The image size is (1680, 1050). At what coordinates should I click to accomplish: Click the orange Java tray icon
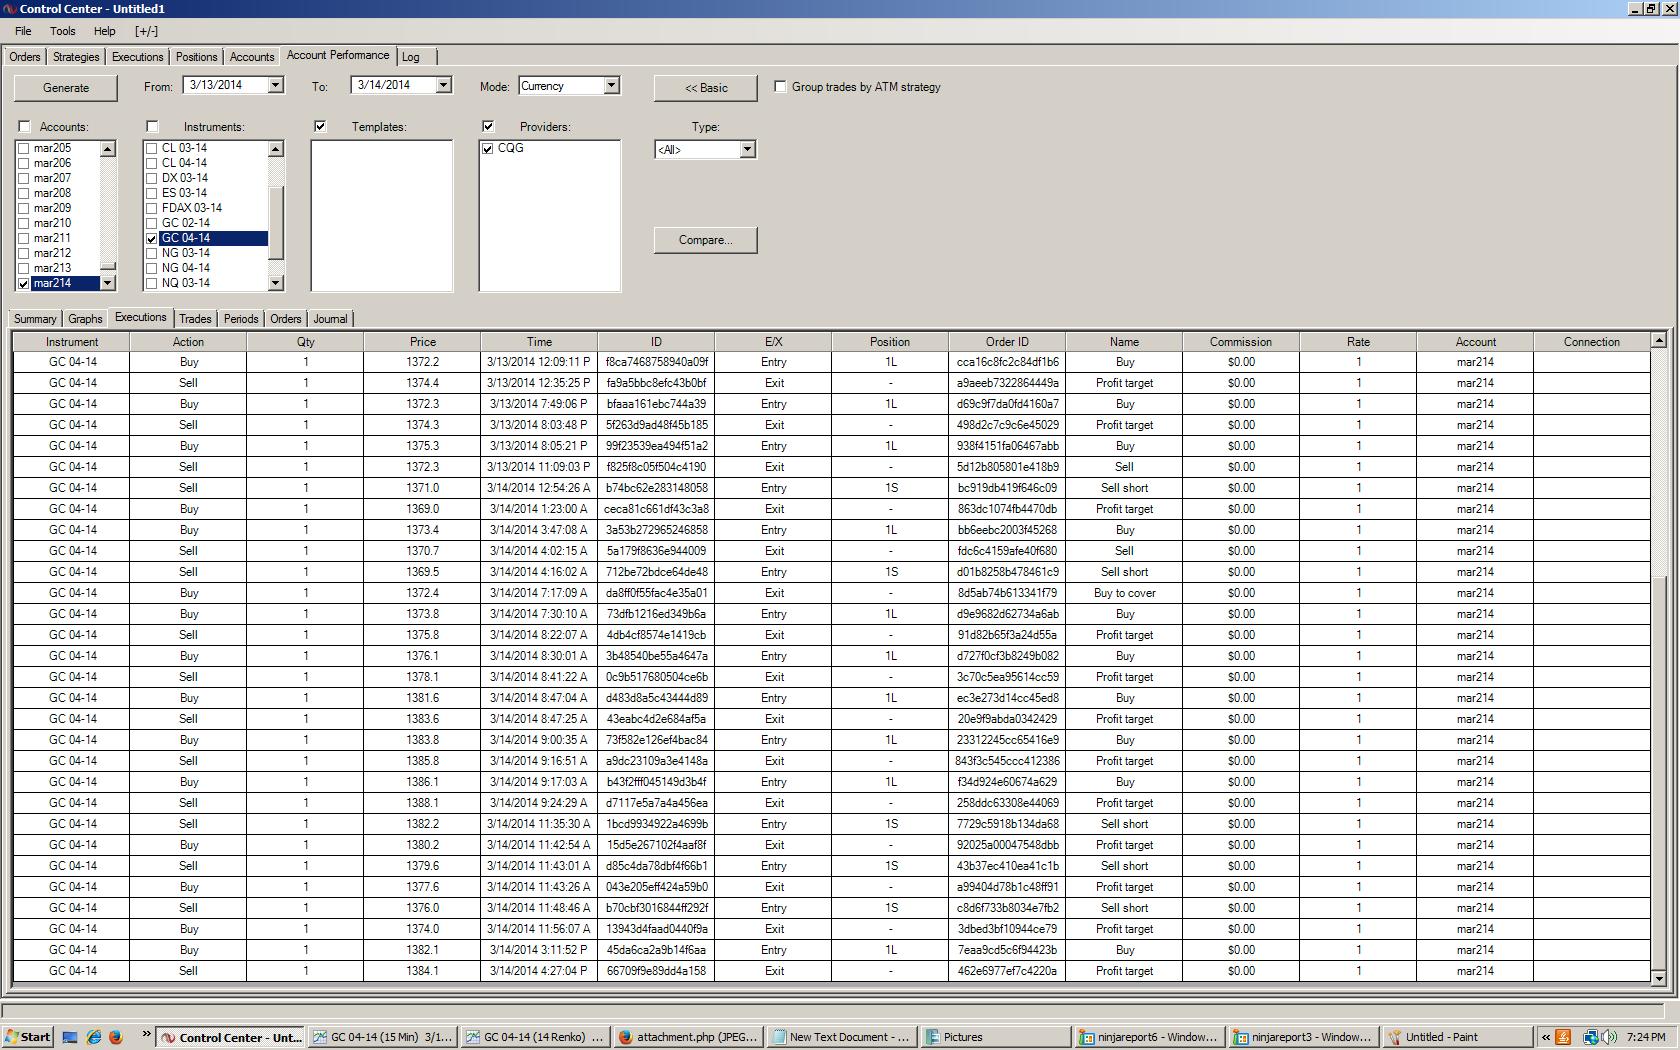1563,1037
